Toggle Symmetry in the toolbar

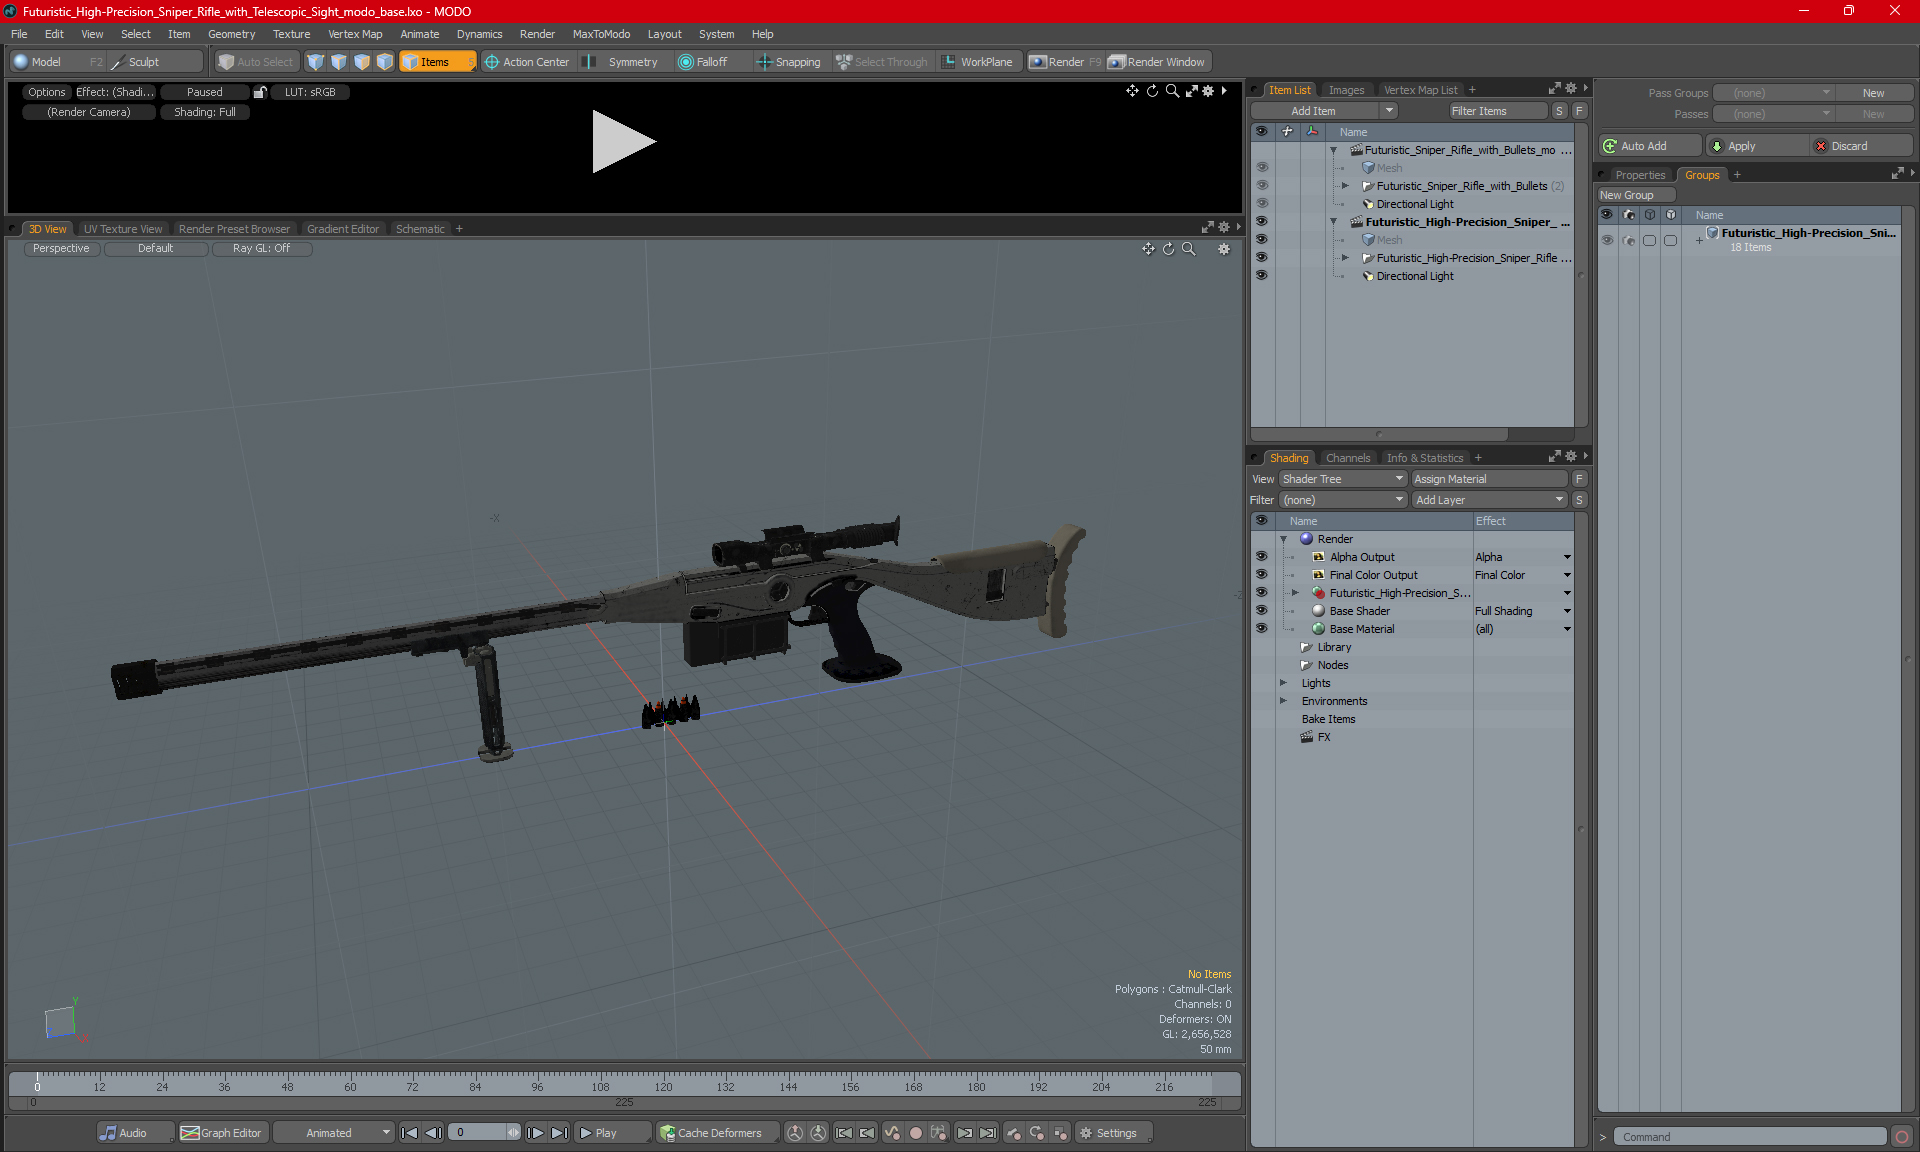(622, 62)
